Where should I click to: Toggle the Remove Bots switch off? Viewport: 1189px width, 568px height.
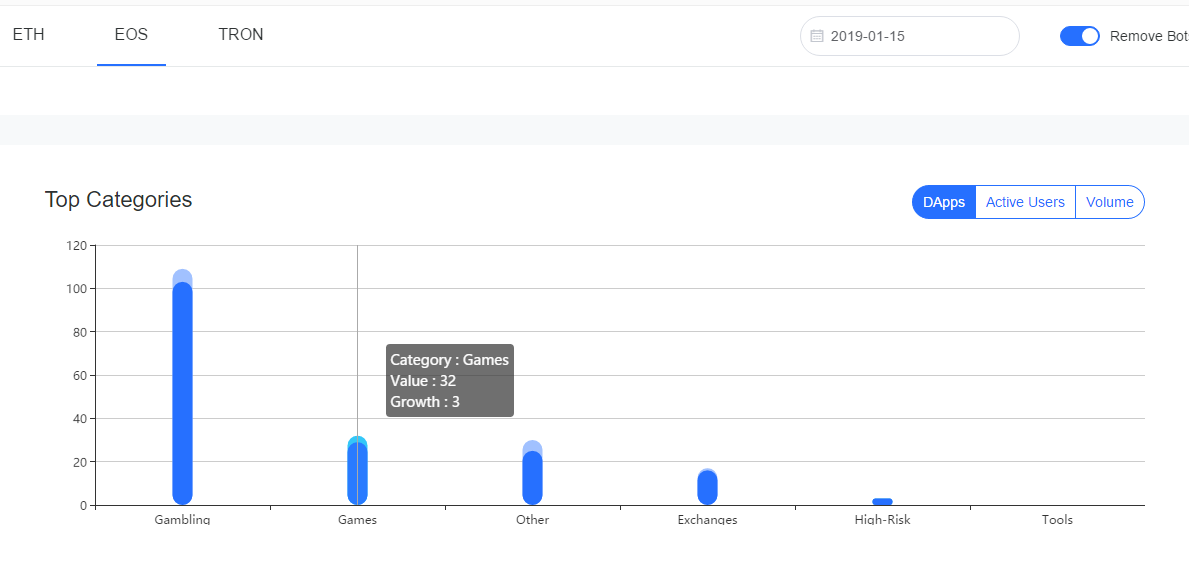click(x=1080, y=36)
